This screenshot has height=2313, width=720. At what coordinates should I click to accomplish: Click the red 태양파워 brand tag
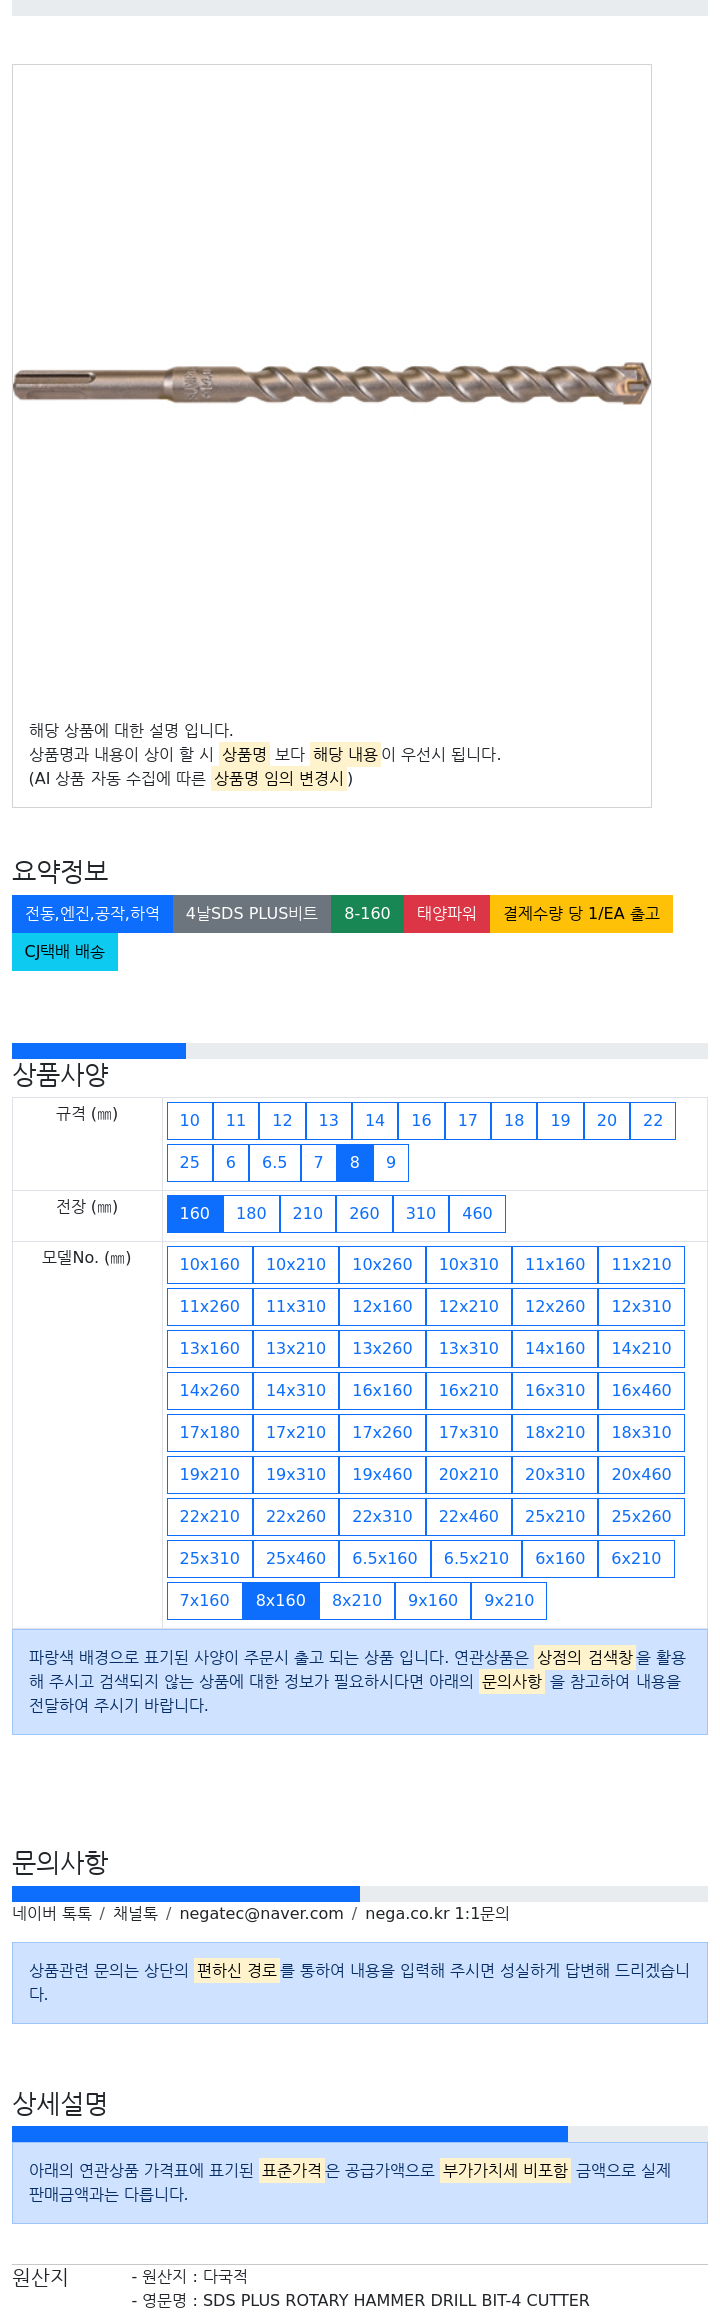(x=447, y=914)
